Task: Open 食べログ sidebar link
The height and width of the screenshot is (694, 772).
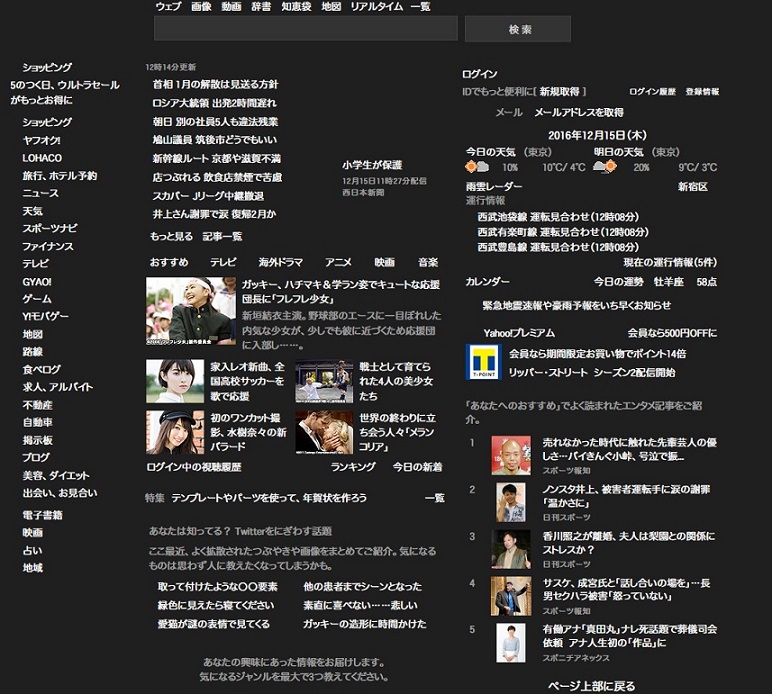Action: (x=42, y=369)
